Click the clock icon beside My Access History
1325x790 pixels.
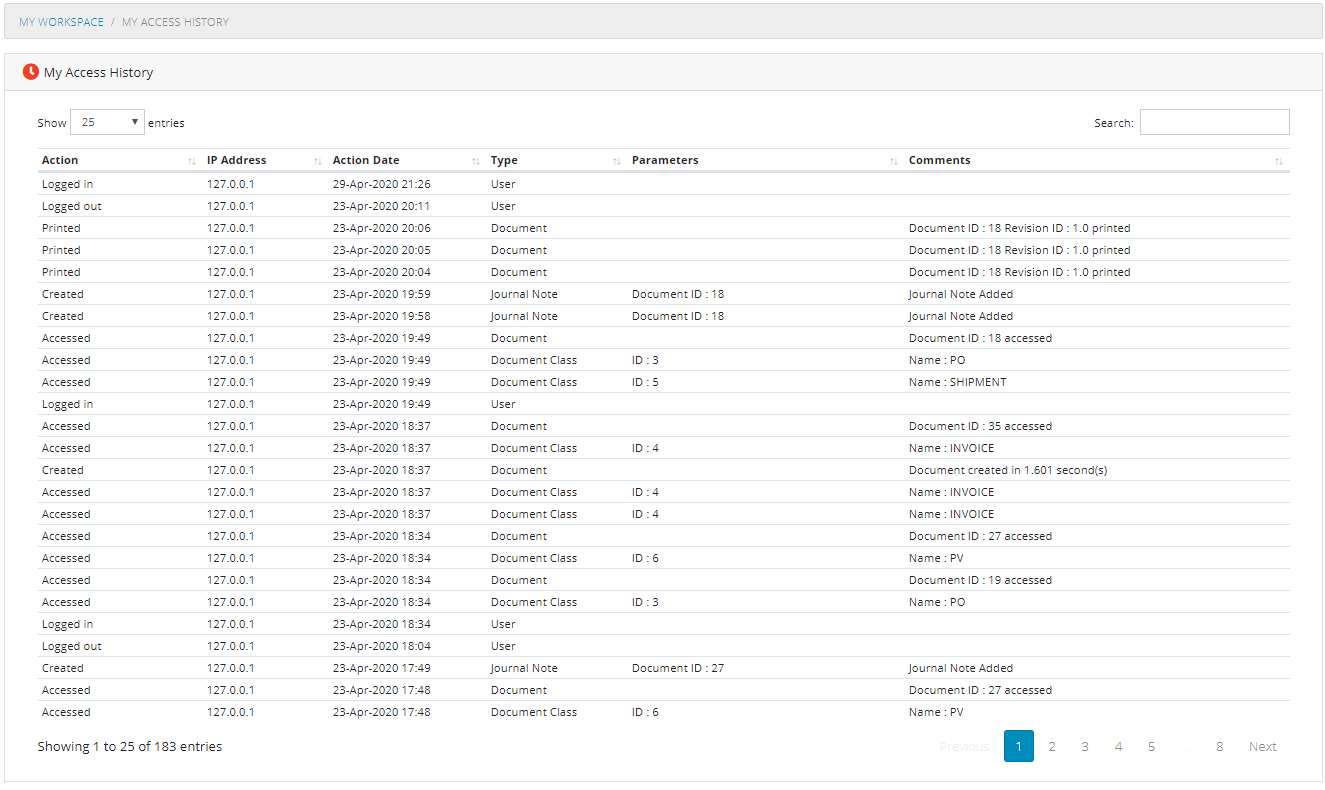tap(30, 72)
